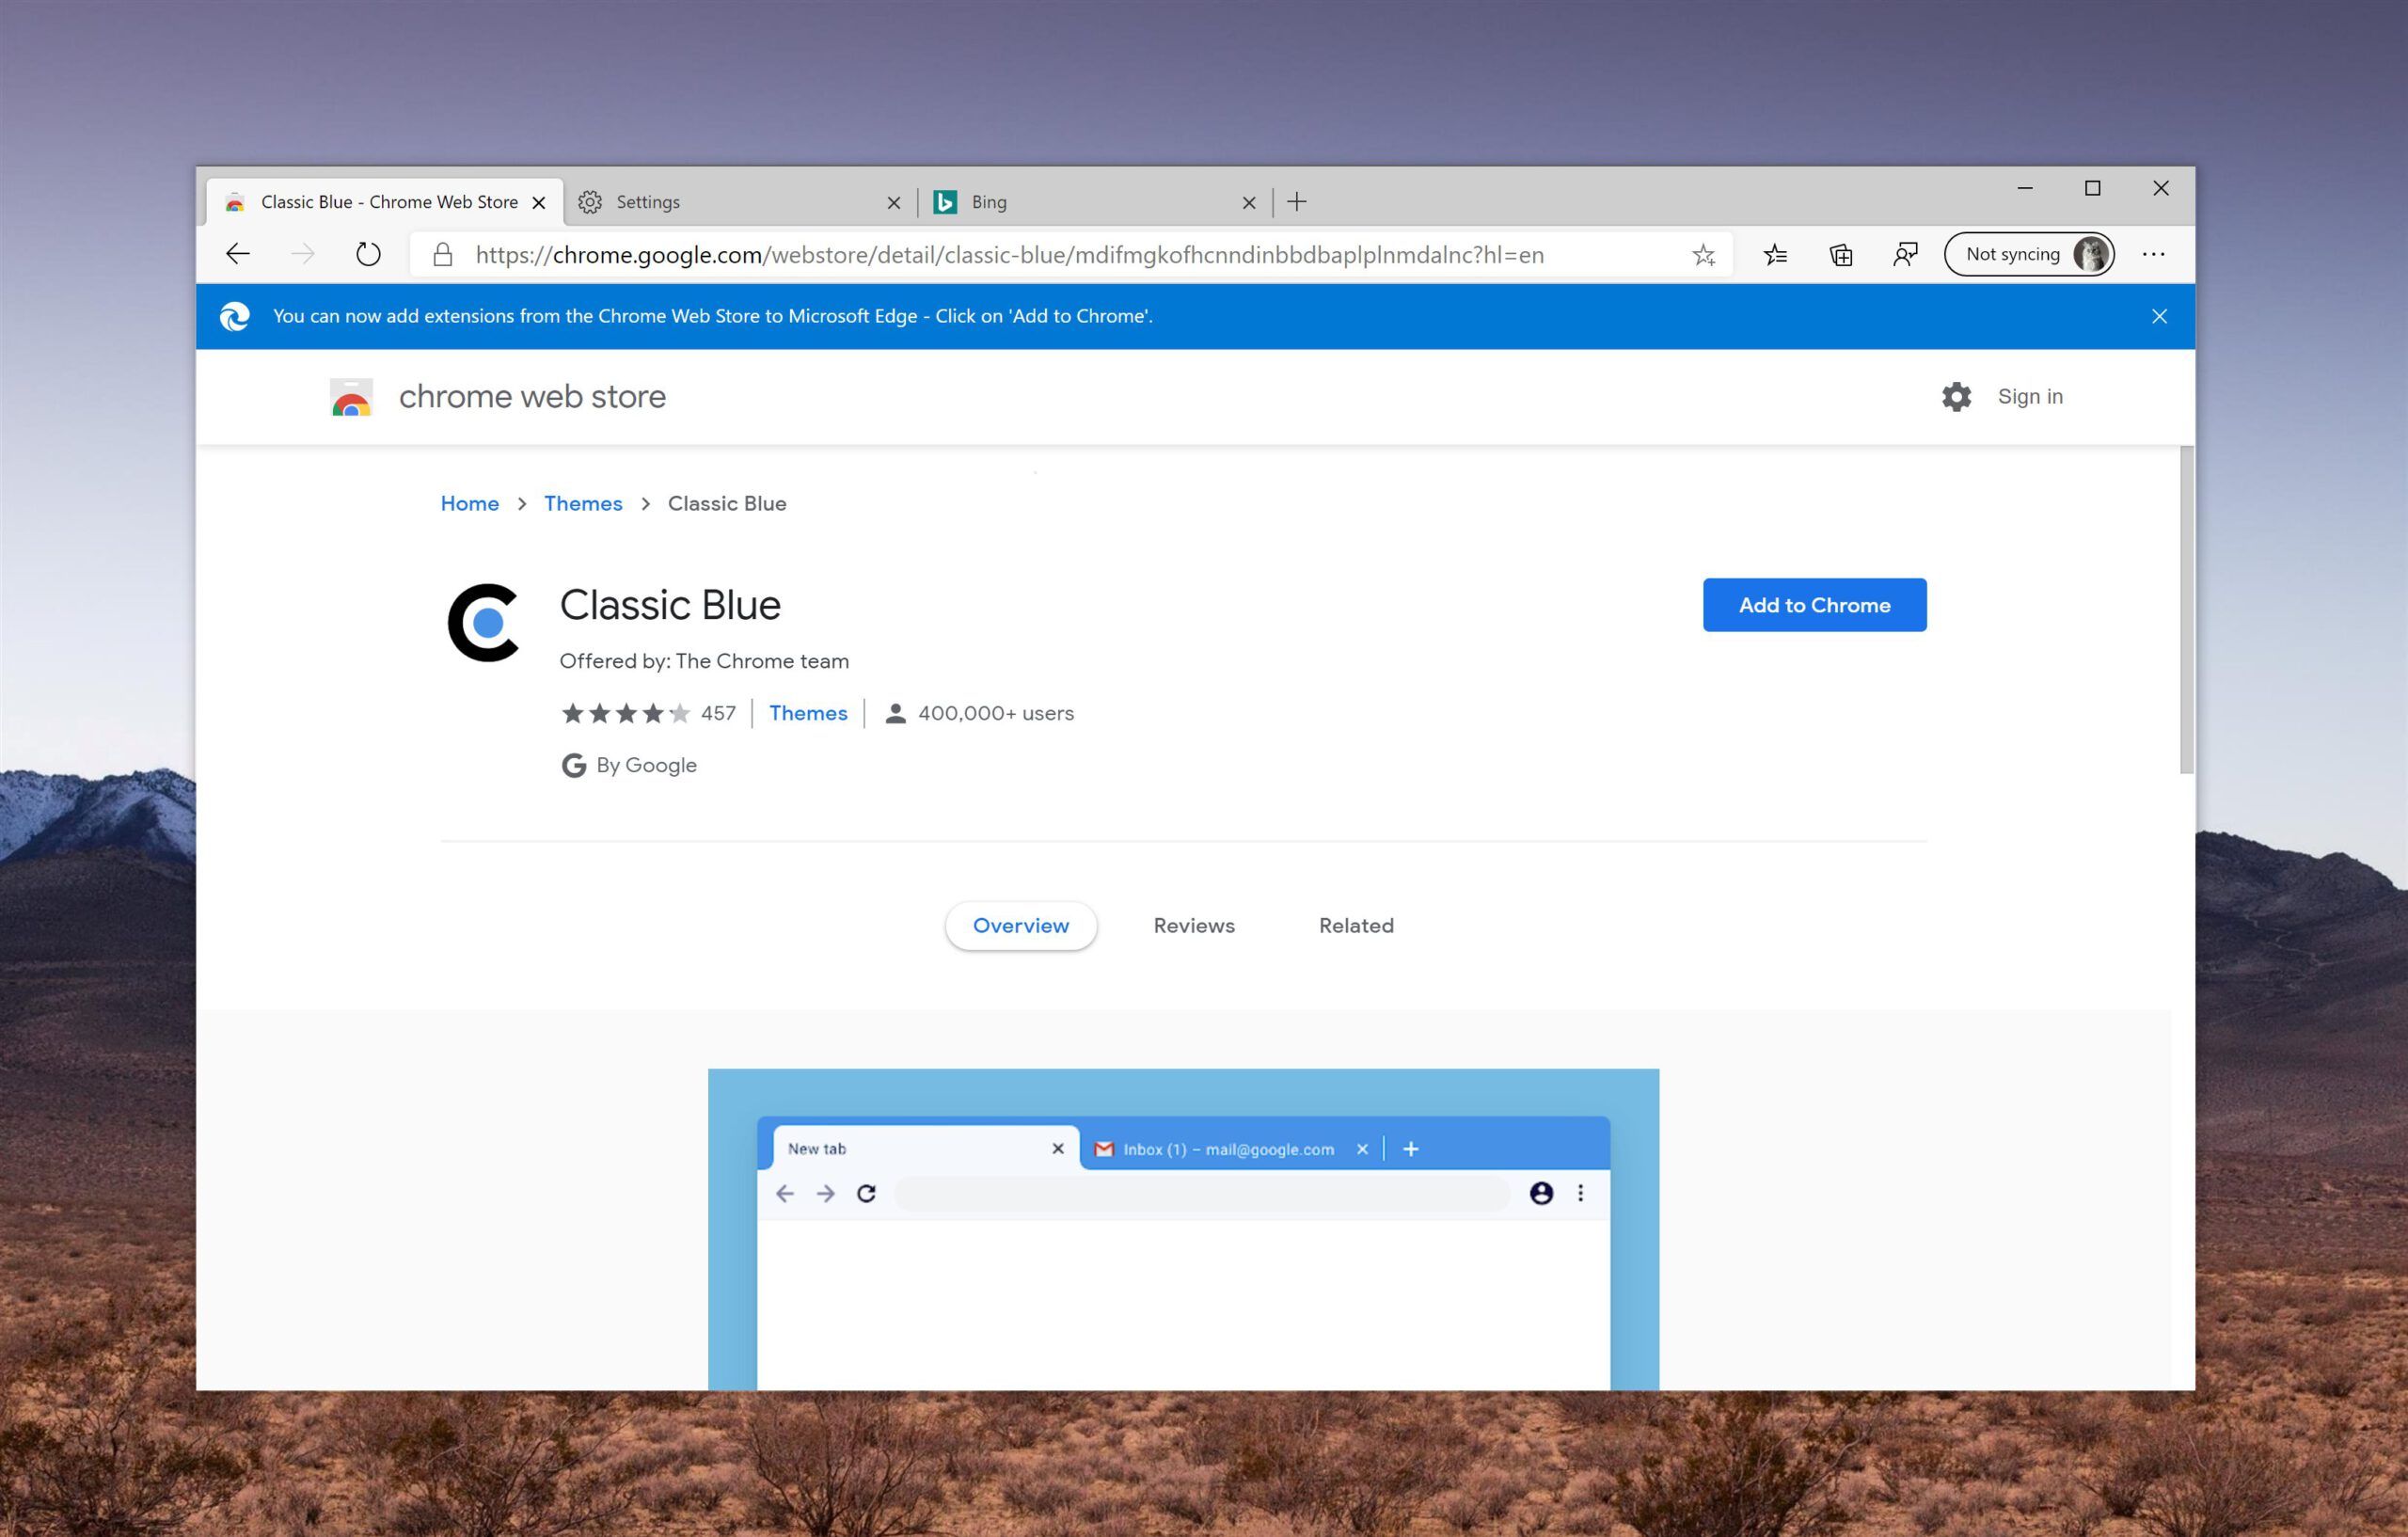Click the Google G logo

pos(574,765)
